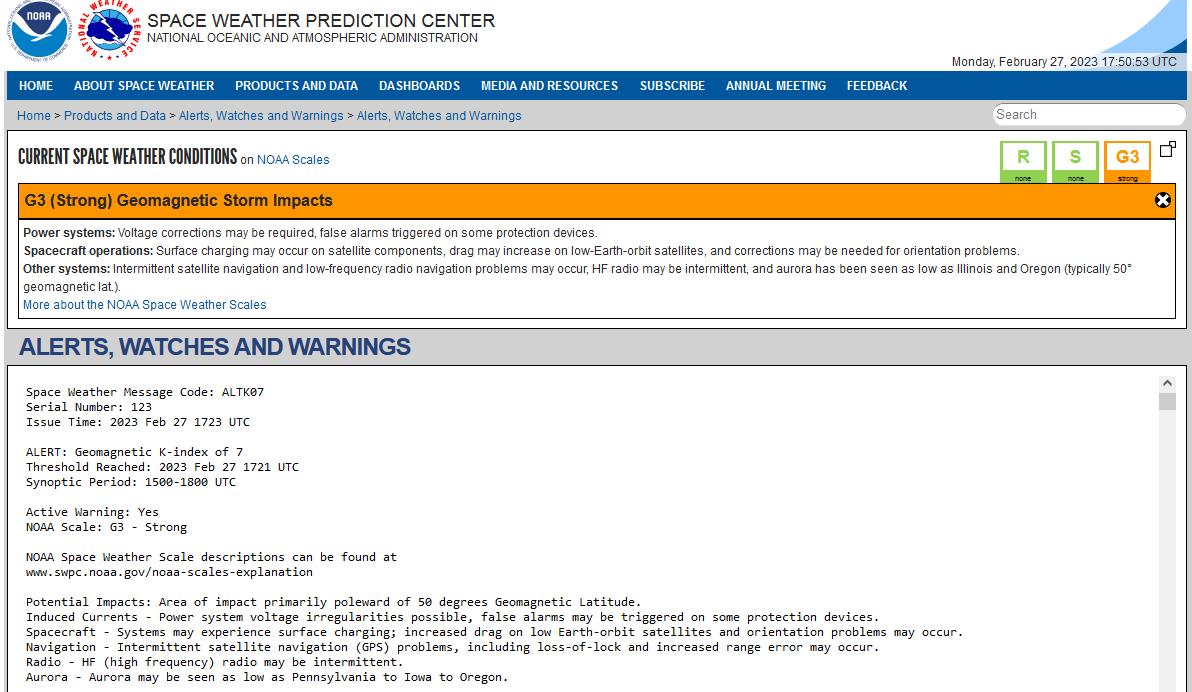Viewport: 1192px width, 692px height.
Task: Click the Navigation GPS problems line
Action: [452, 647]
